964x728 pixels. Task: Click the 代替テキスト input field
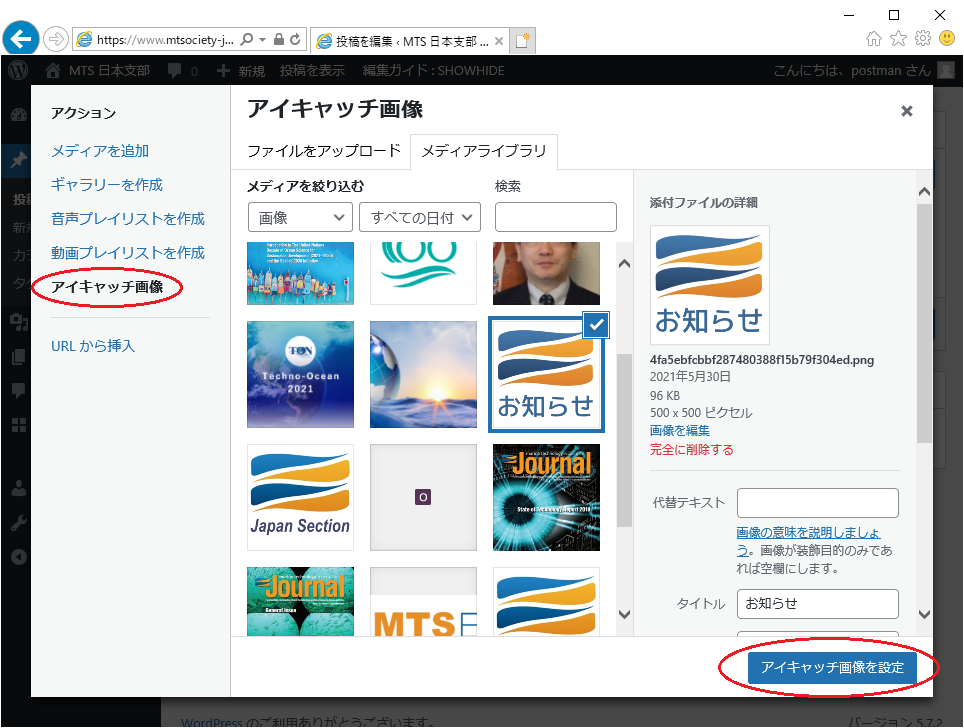click(x=817, y=503)
